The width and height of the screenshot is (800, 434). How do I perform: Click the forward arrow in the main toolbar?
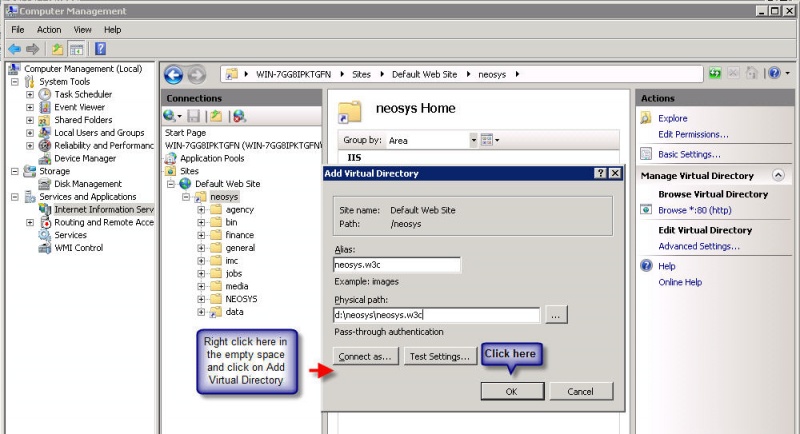coord(33,49)
